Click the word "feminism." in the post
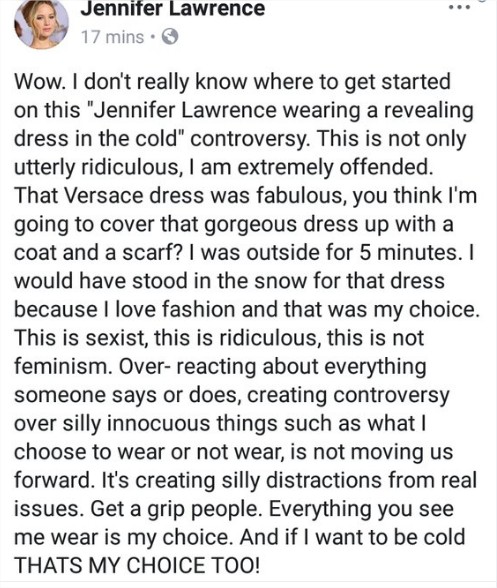This screenshot has width=497, height=588. (x=63, y=366)
